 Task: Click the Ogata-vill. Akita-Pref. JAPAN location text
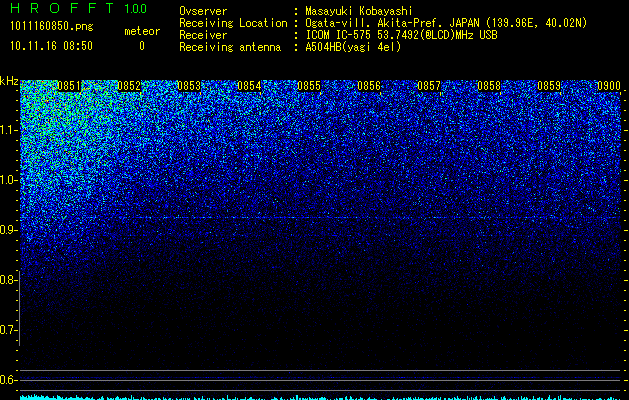pyautogui.click(x=446, y=23)
